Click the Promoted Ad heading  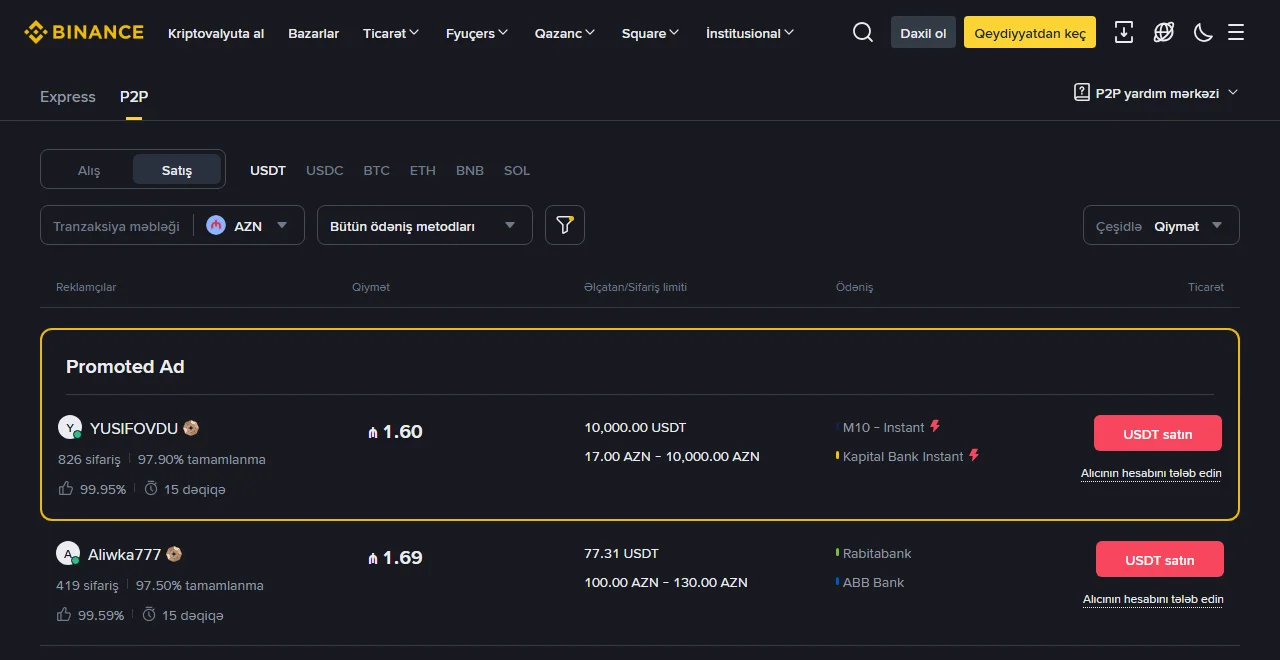(x=125, y=366)
